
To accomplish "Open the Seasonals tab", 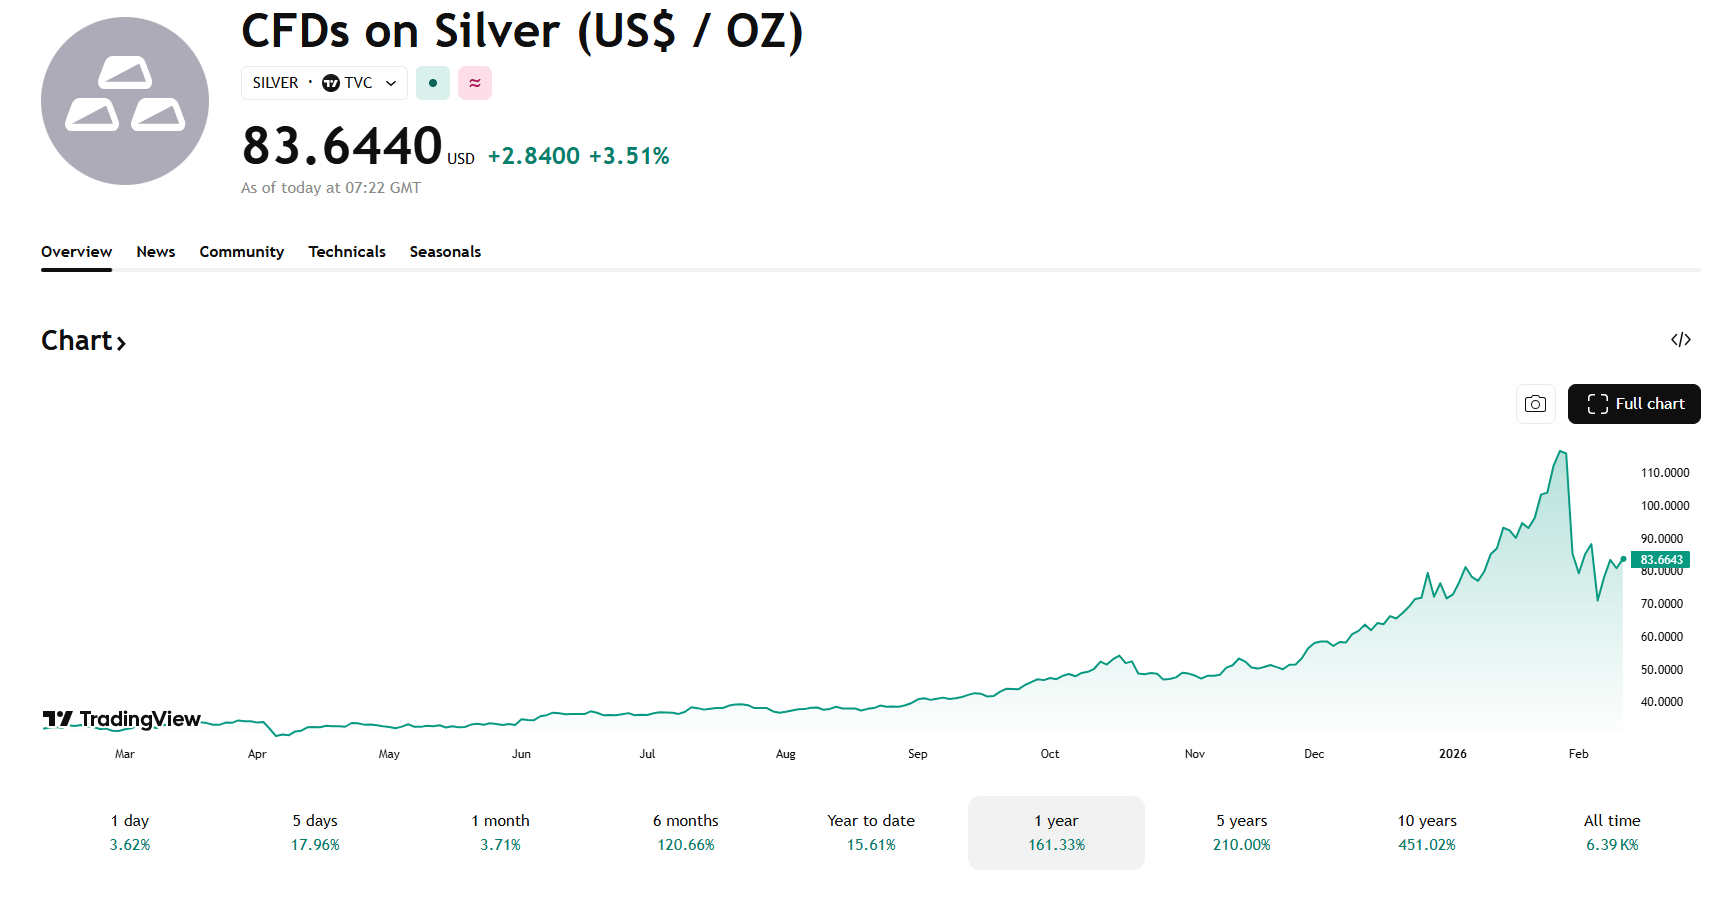I will [445, 251].
